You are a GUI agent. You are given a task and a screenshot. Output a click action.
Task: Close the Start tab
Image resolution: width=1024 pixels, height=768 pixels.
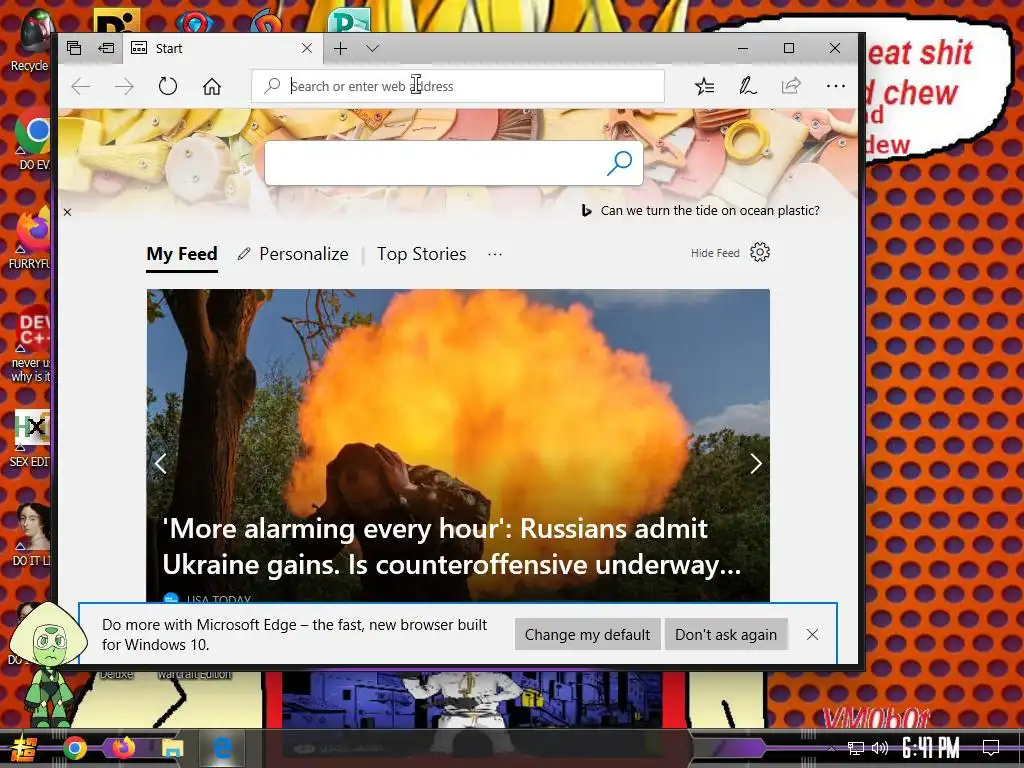coord(307,48)
